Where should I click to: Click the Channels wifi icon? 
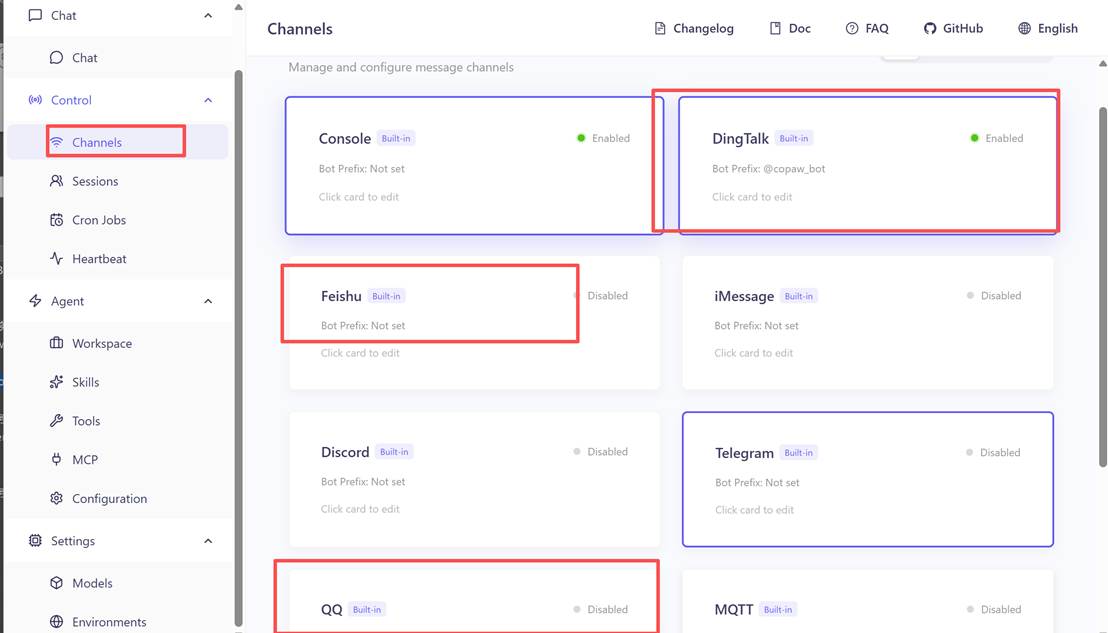point(57,142)
